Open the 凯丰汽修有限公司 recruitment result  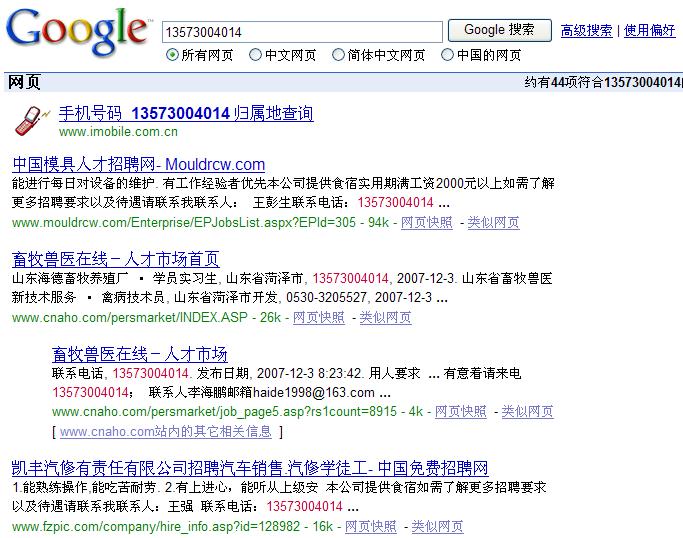pyautogui.click(x=249, y=468)
